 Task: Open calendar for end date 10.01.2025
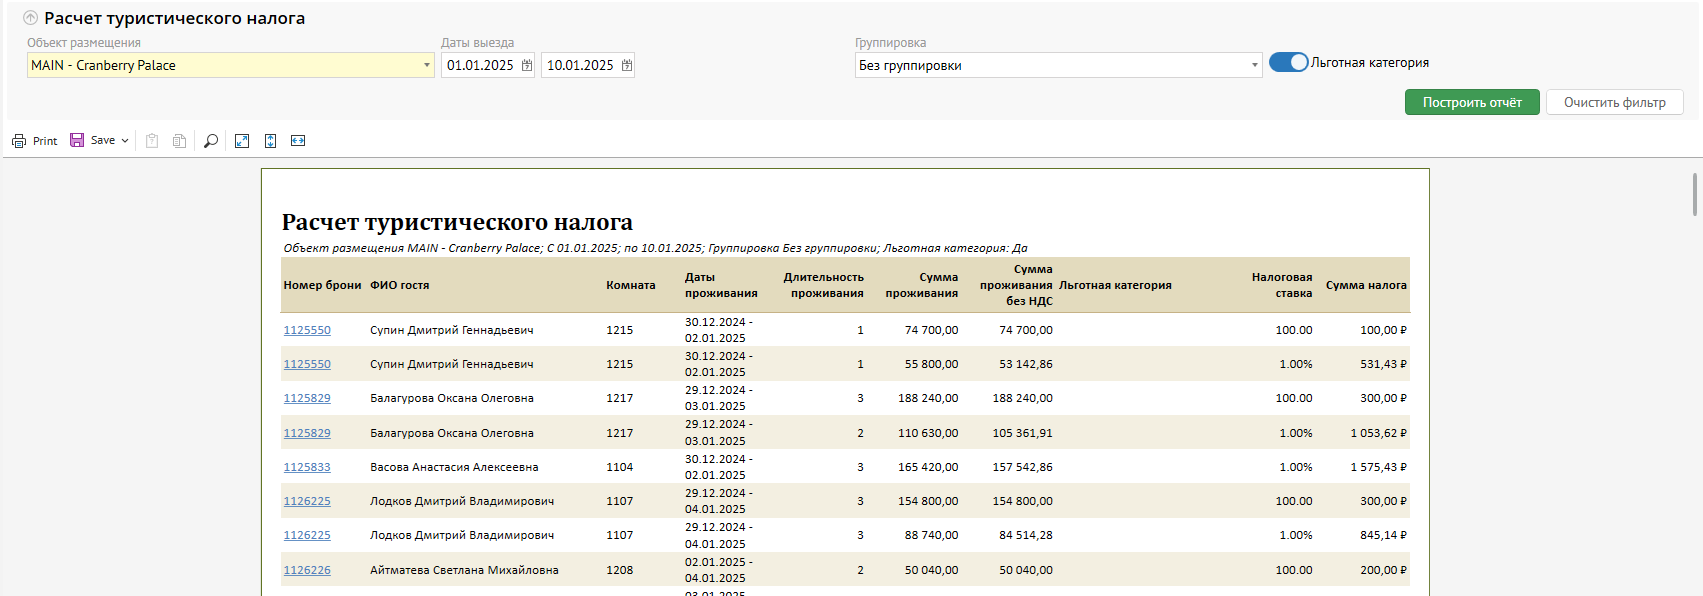click(x=627, y=65)
